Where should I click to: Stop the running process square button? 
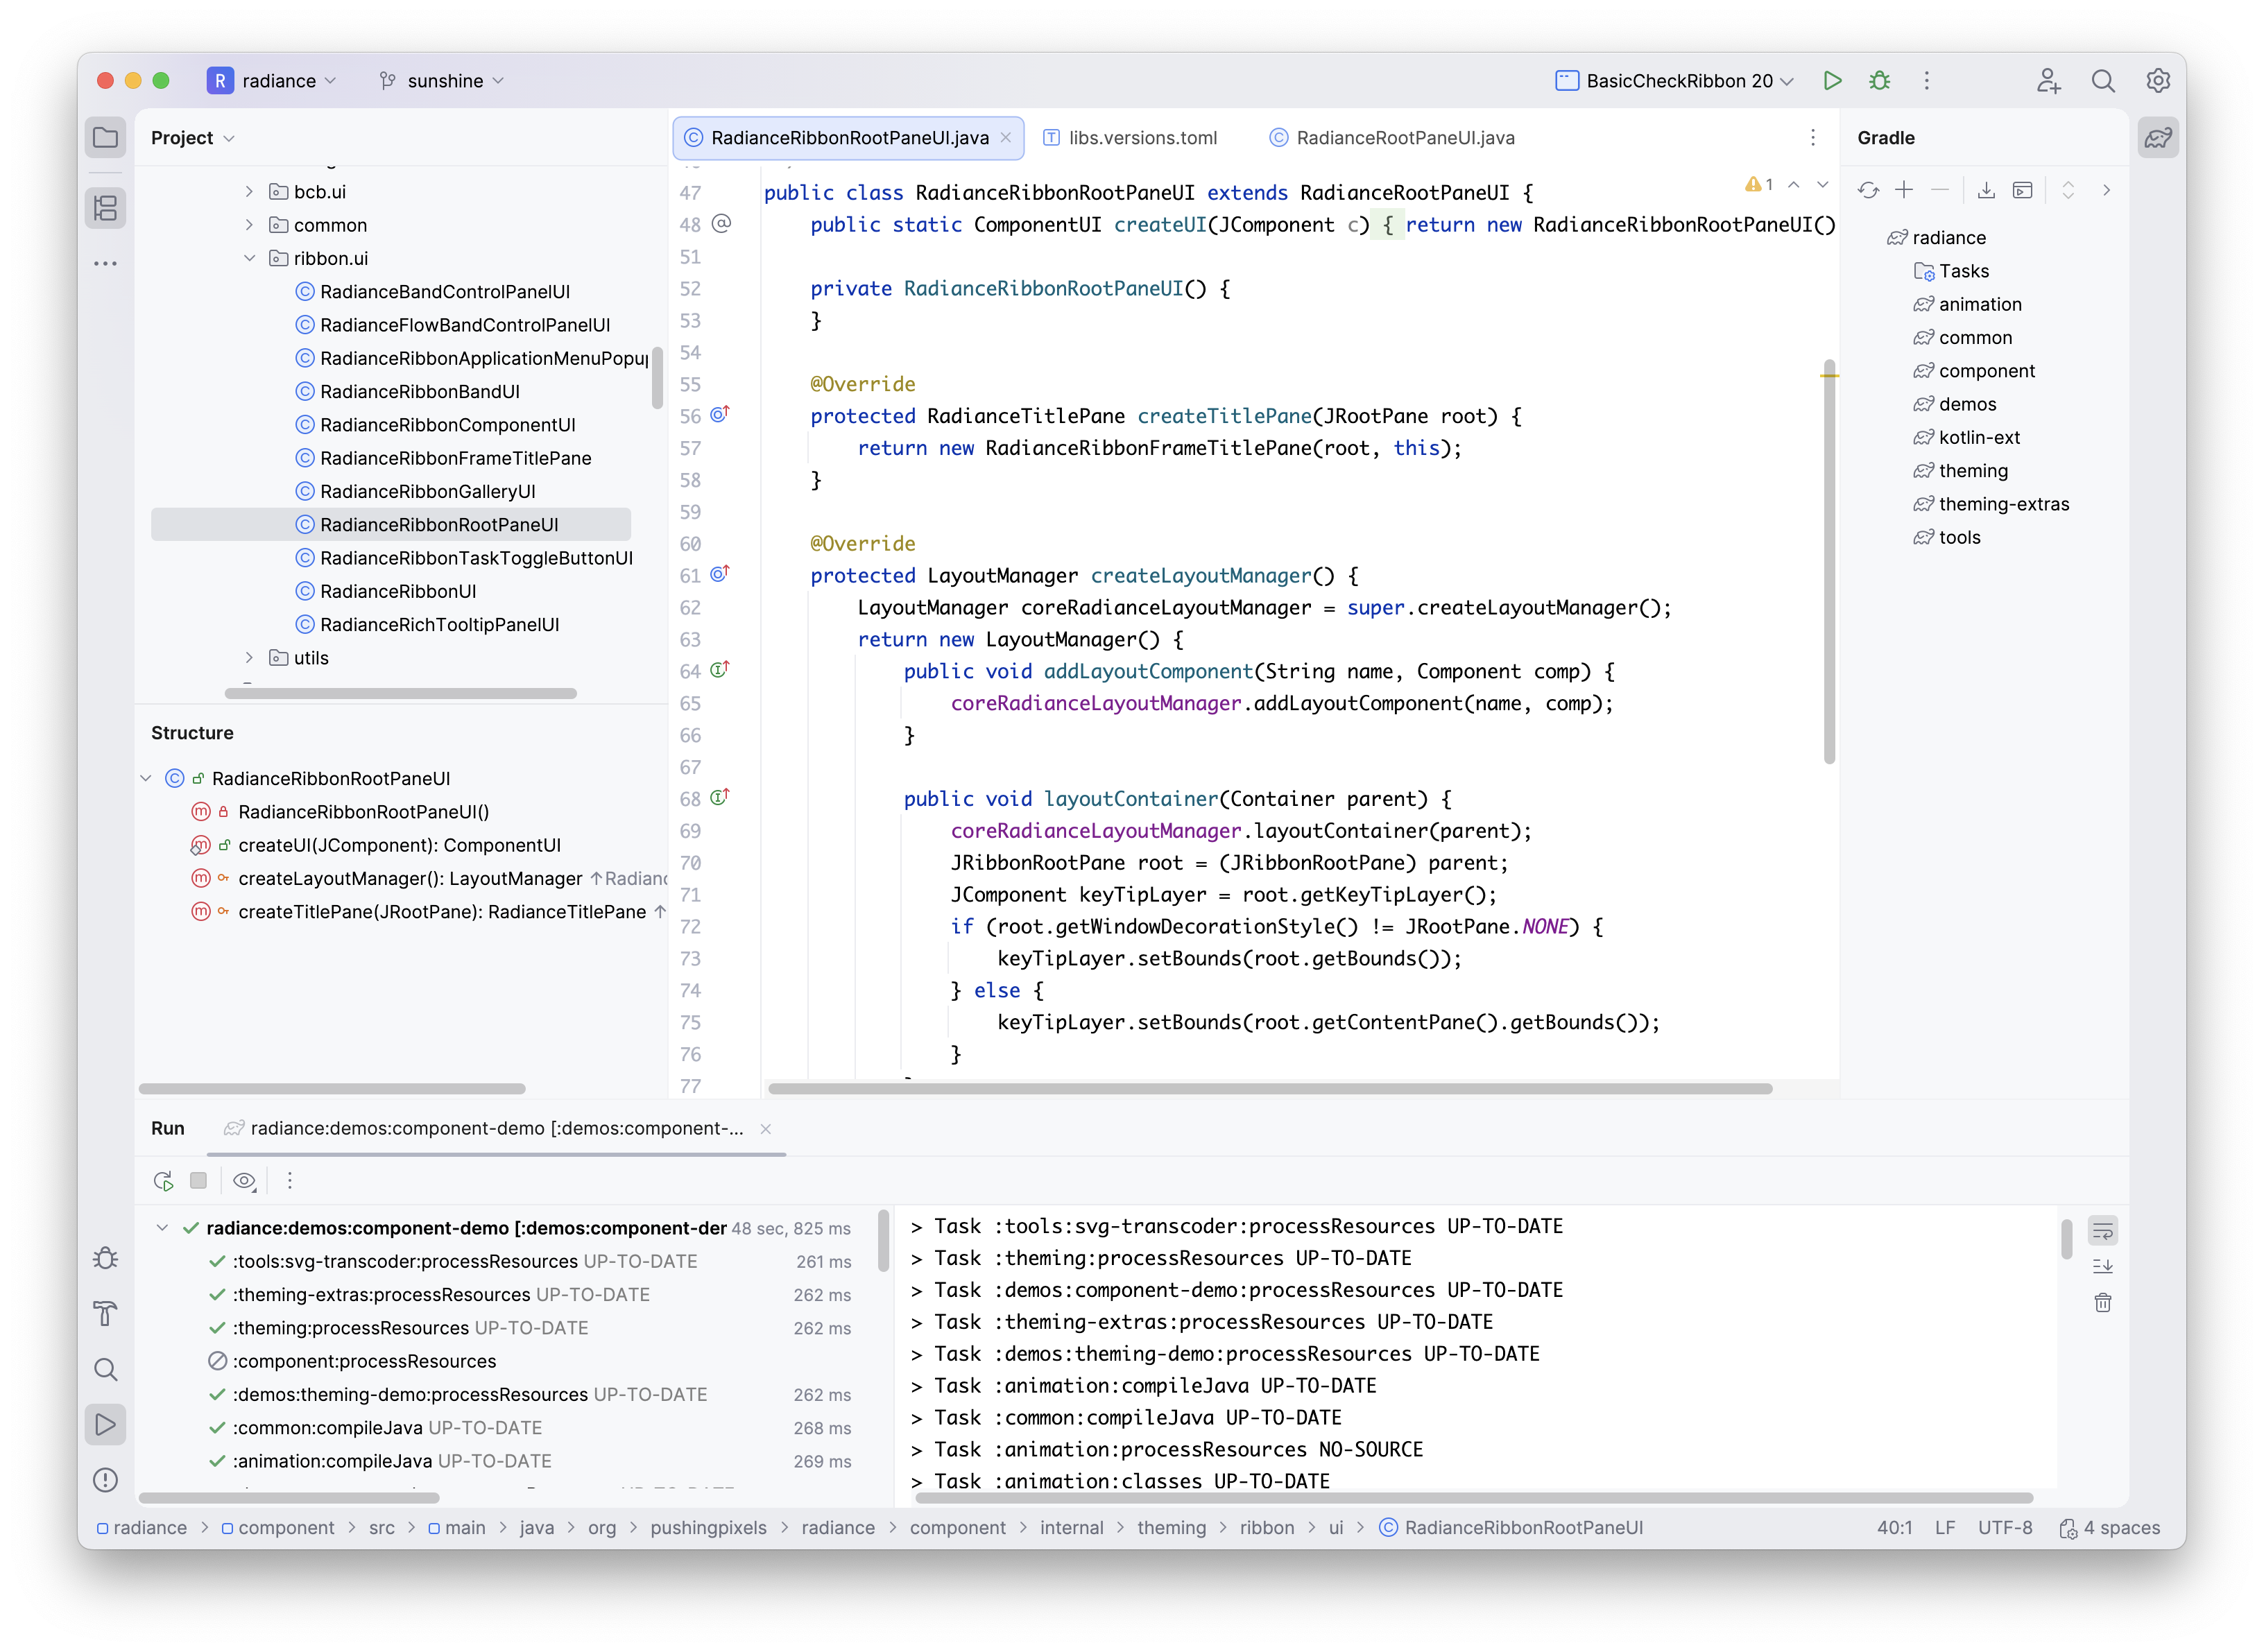click(198, 1181)
